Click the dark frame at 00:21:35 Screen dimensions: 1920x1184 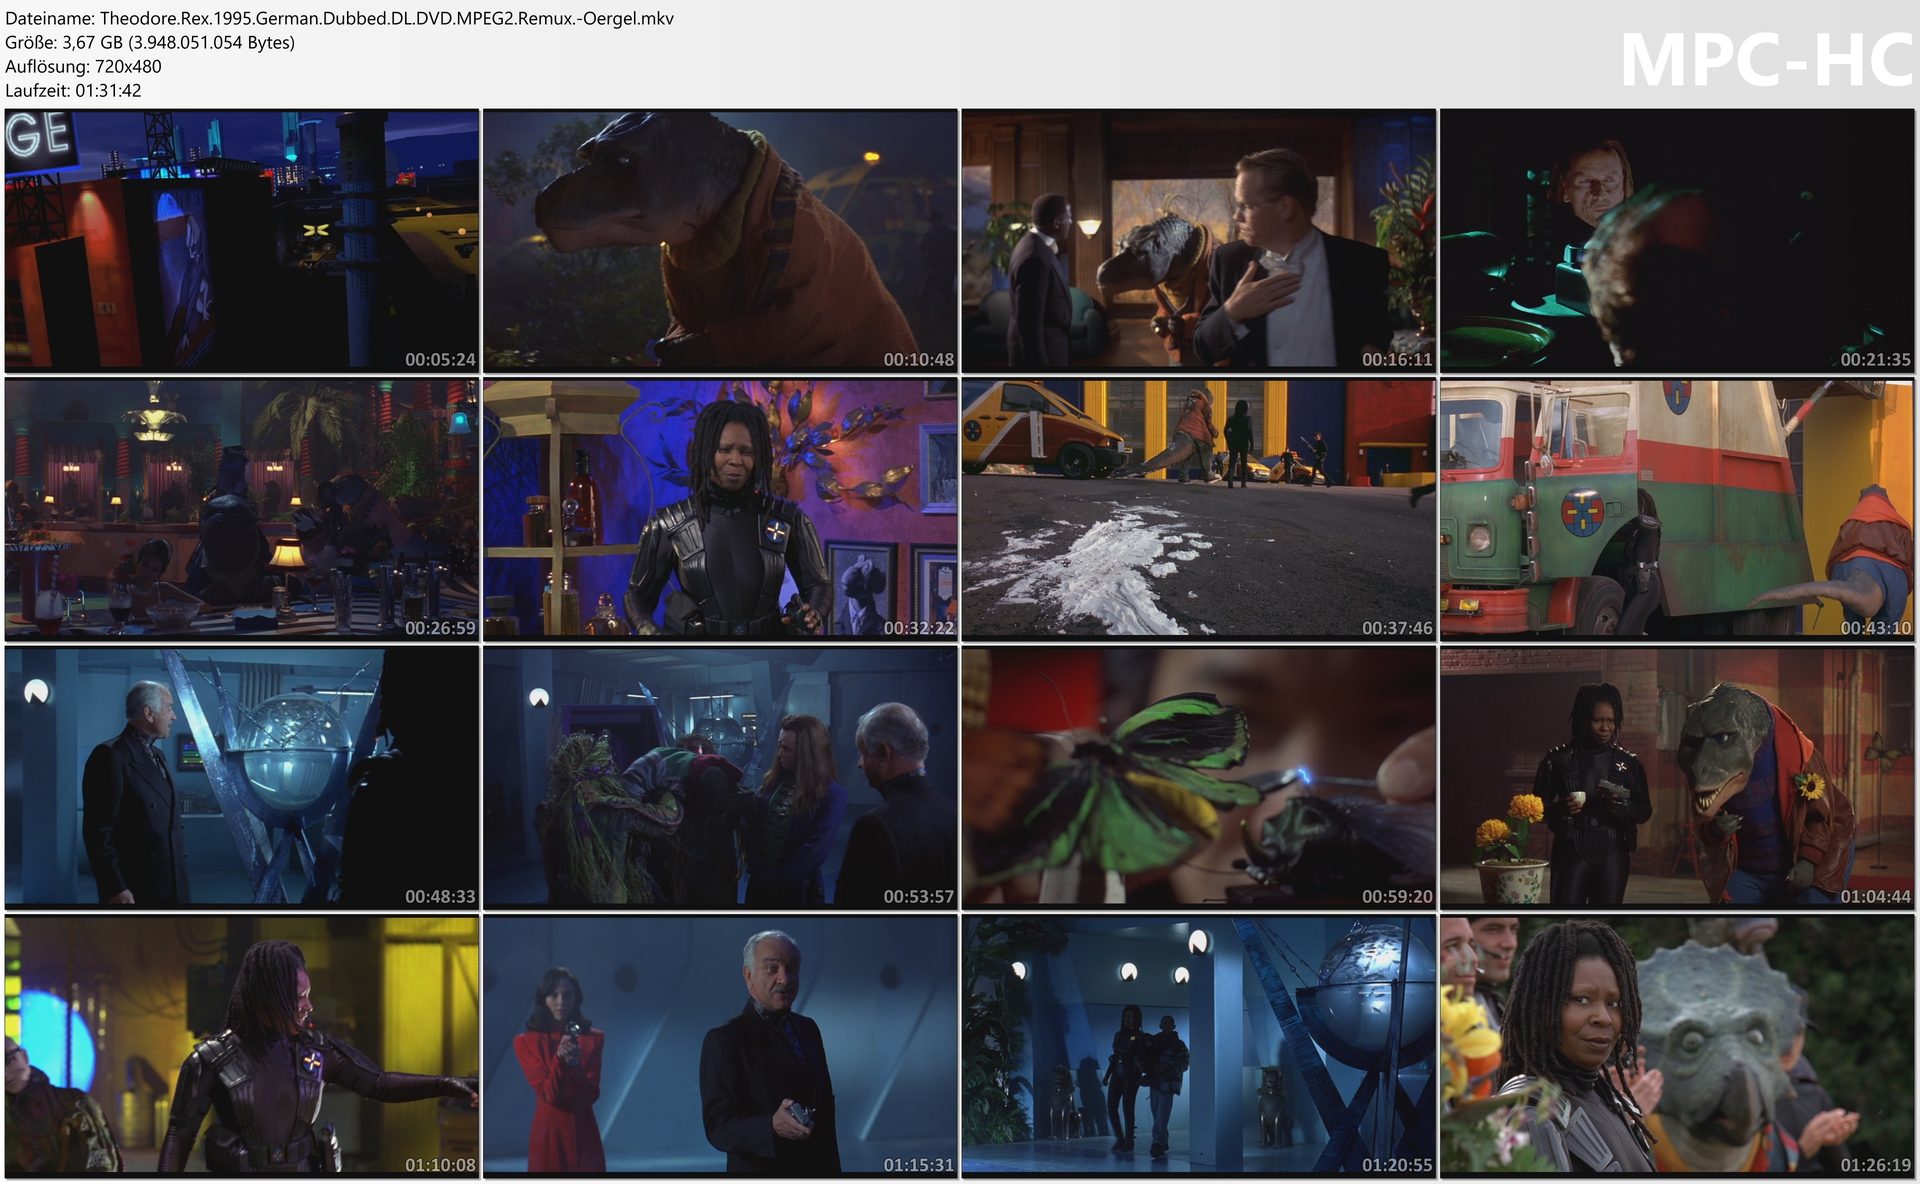[1677, 240]
